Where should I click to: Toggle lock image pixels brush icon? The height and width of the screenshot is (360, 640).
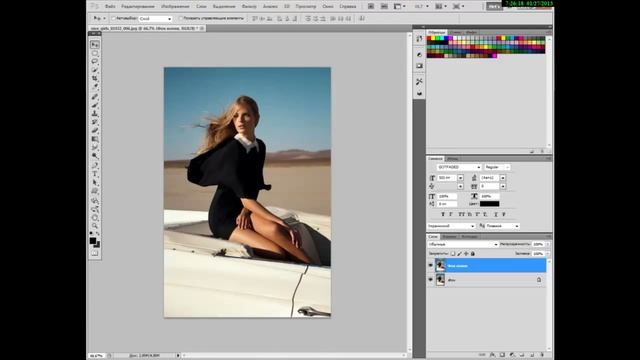(459, 254)
